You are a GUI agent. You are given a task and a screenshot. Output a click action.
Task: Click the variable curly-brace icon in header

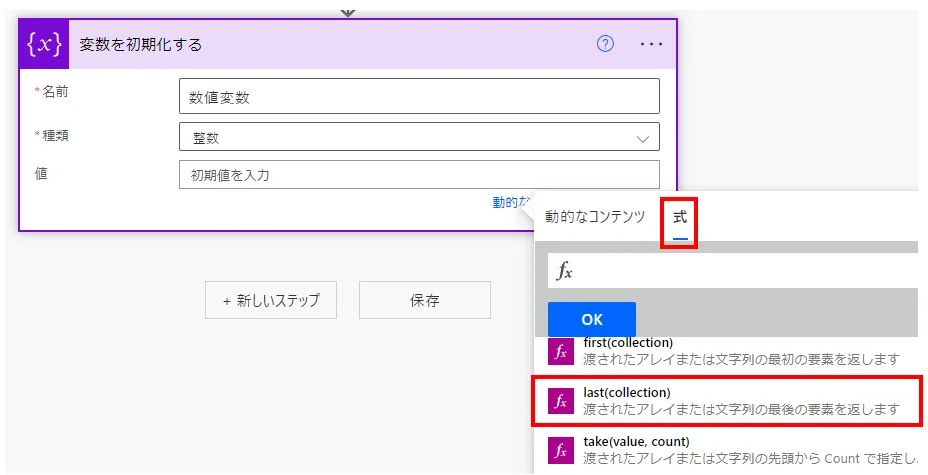(x=46, y=44)
